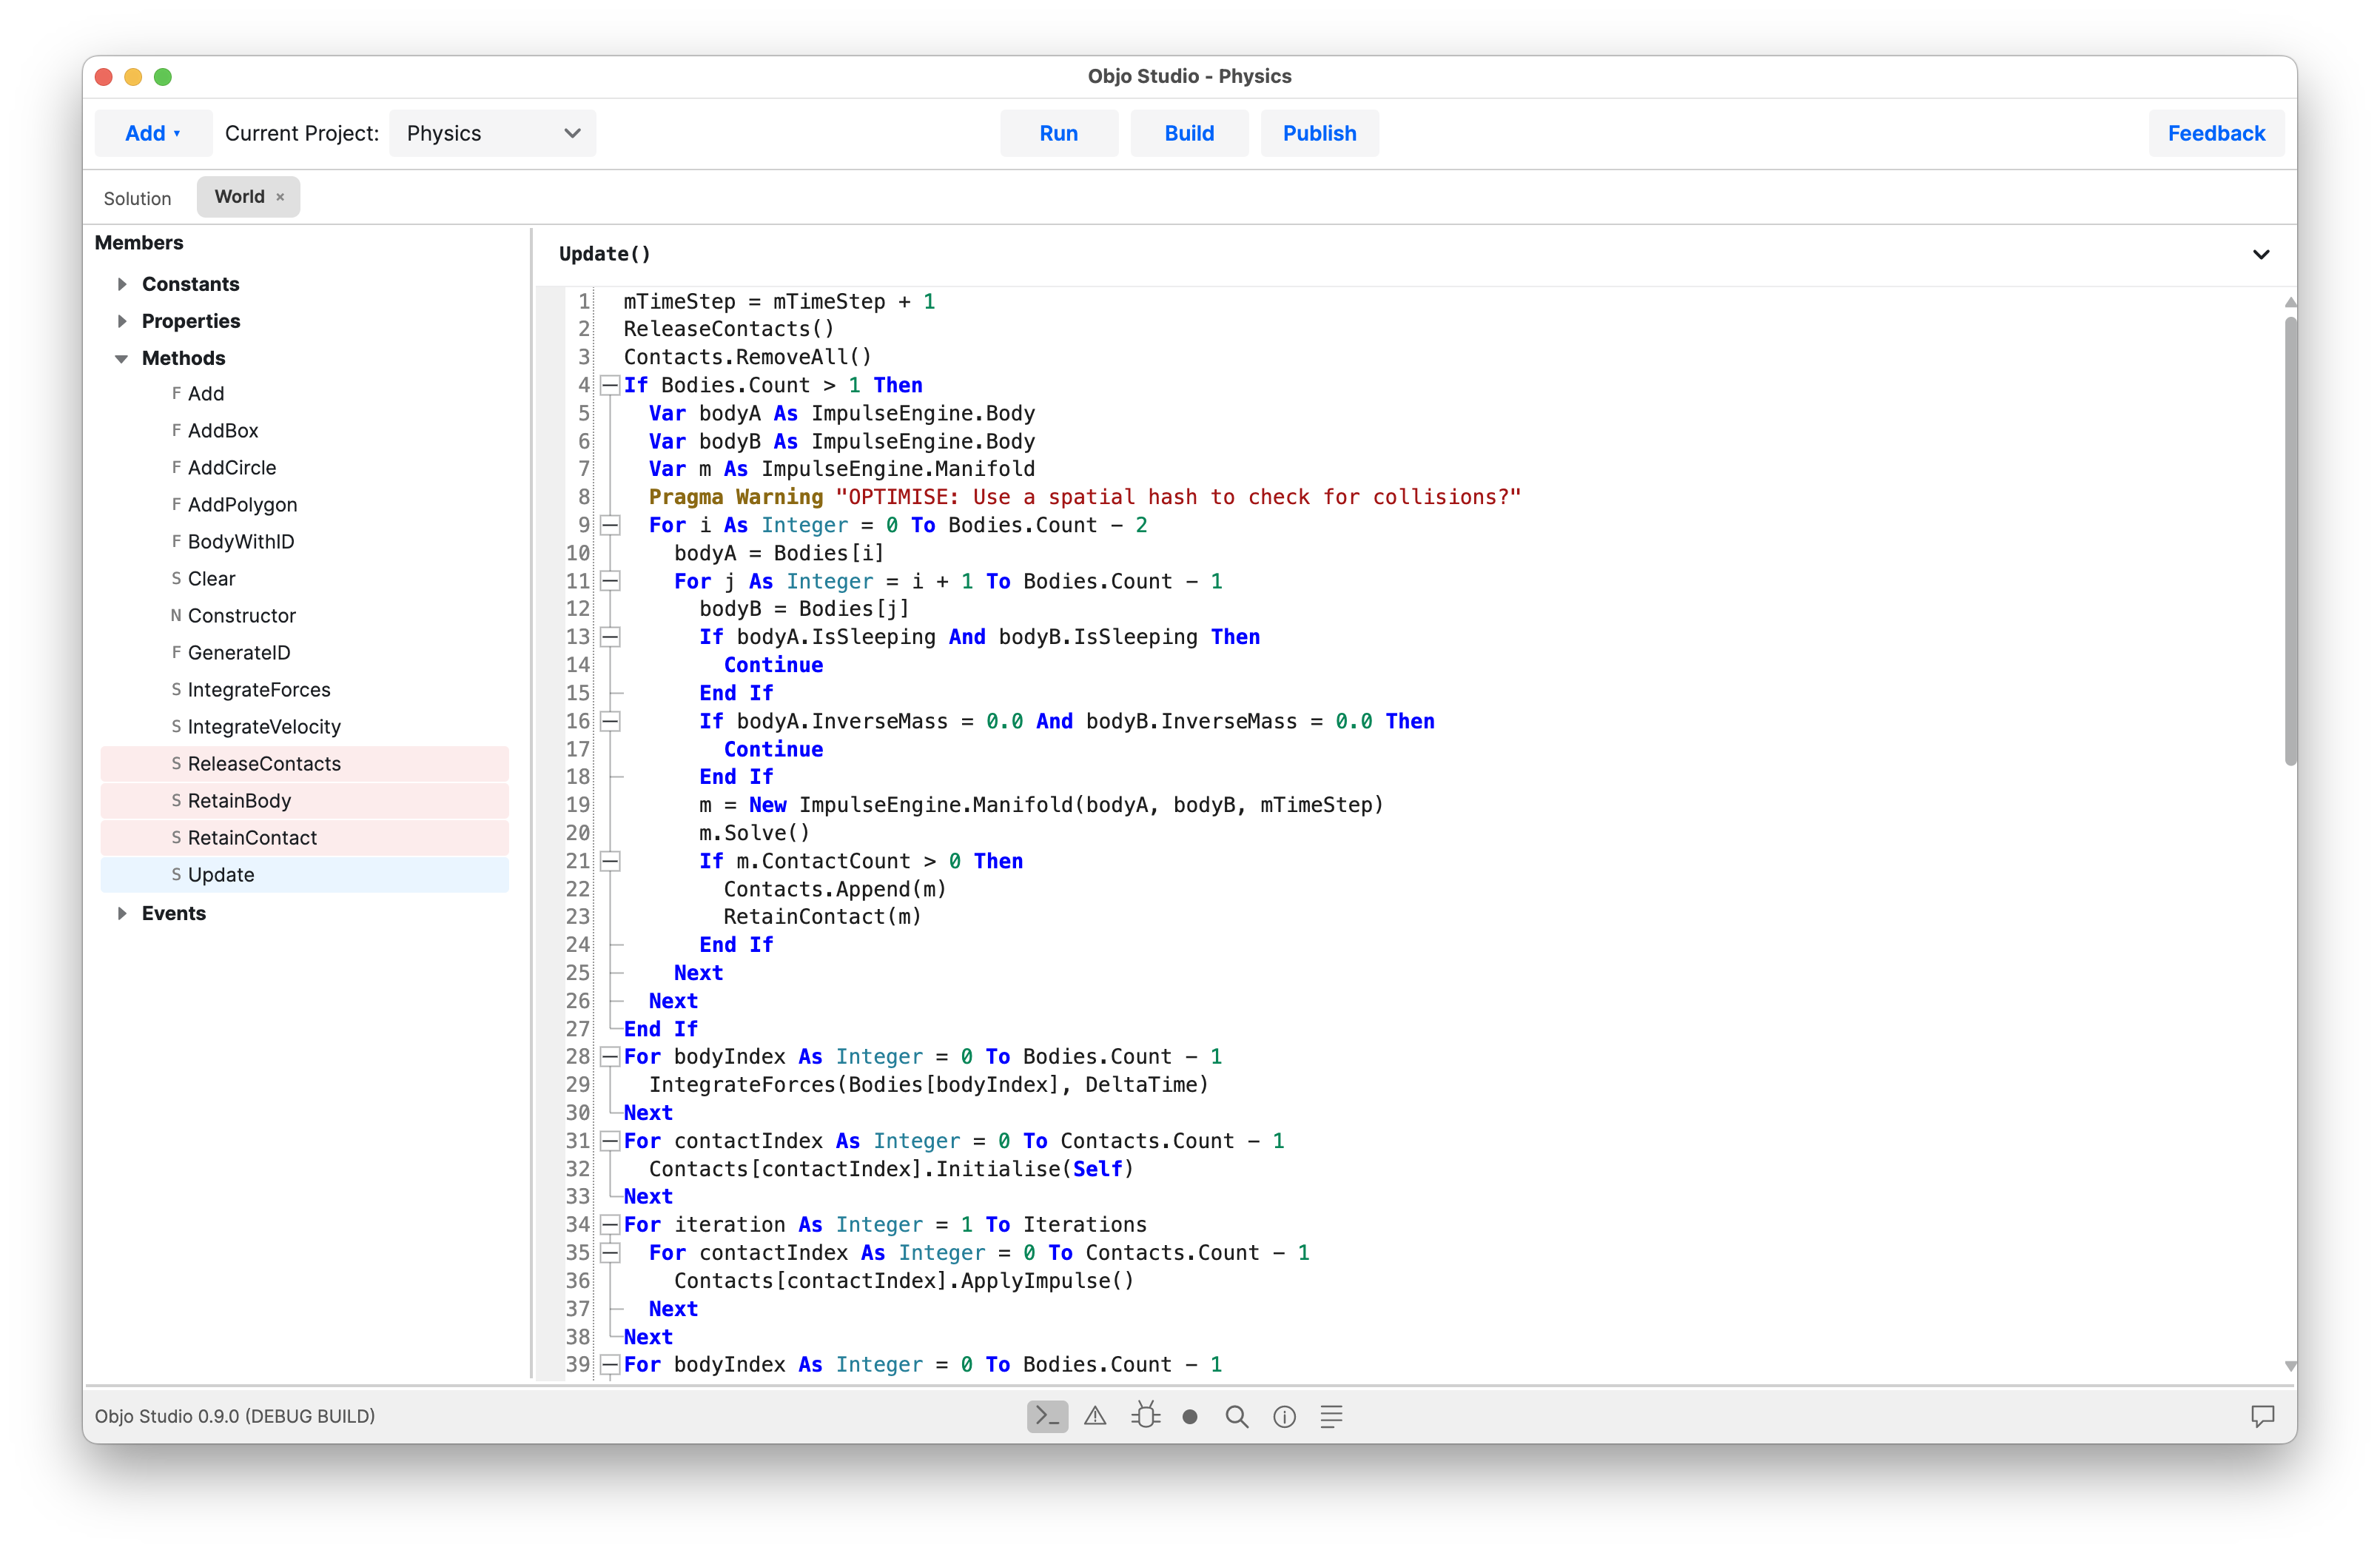Open the chat bubble icon at bottom right
Viewport: 2380px width, 1553px height.
pos(2262,1416)
